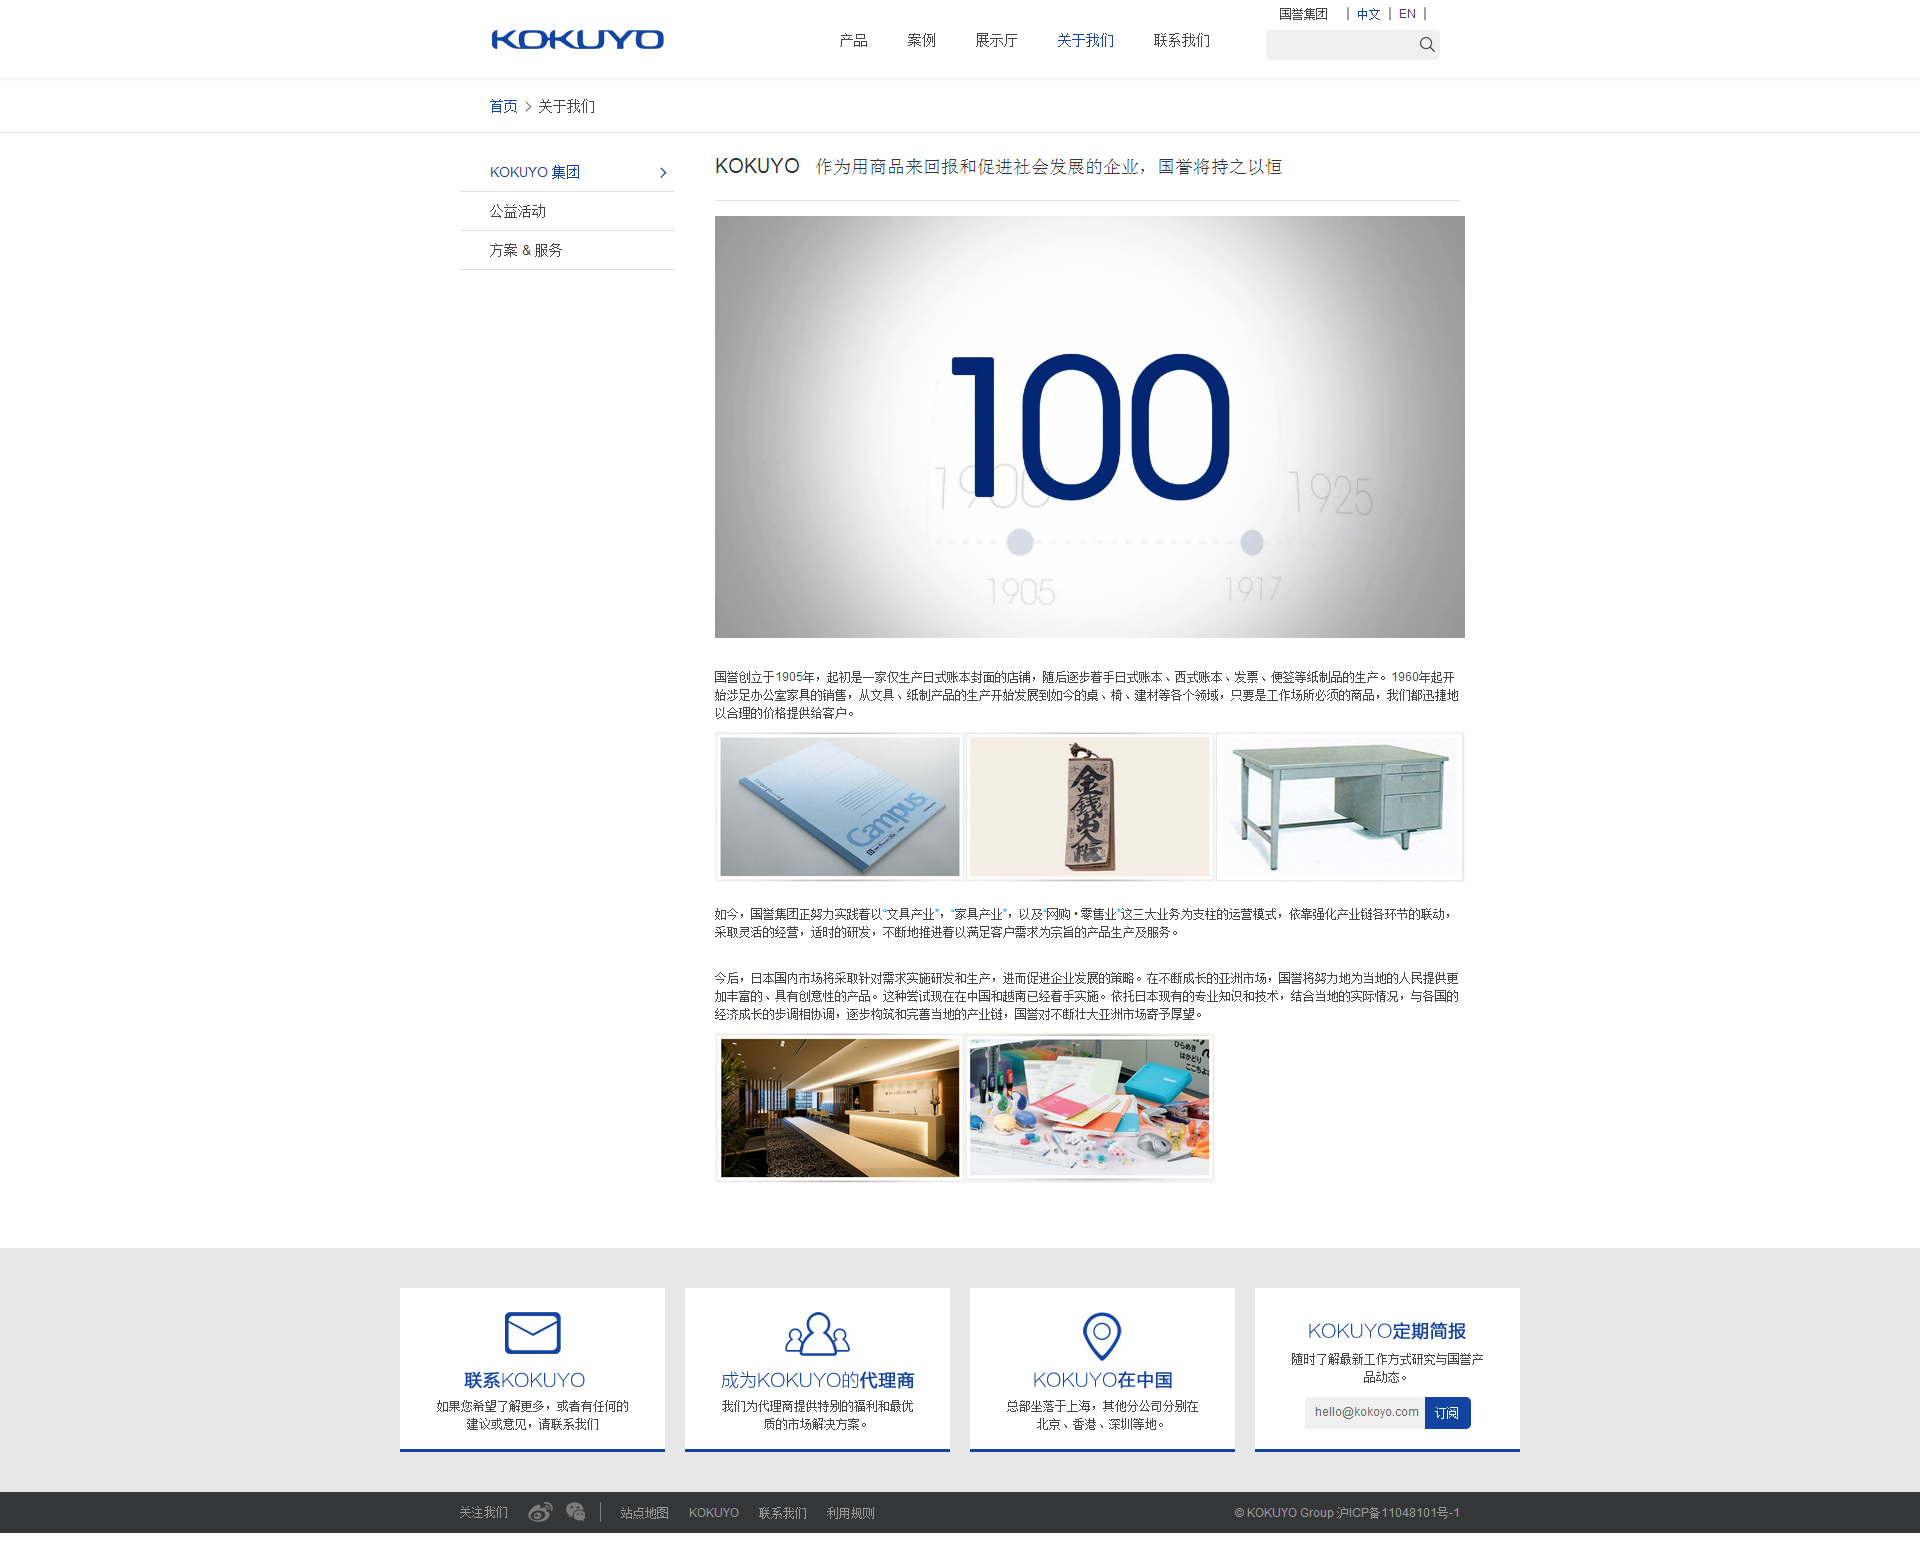Click the KOKUYO logo in header
The width and height of the screenshot is (1920, 1551).
pos(577,40)
